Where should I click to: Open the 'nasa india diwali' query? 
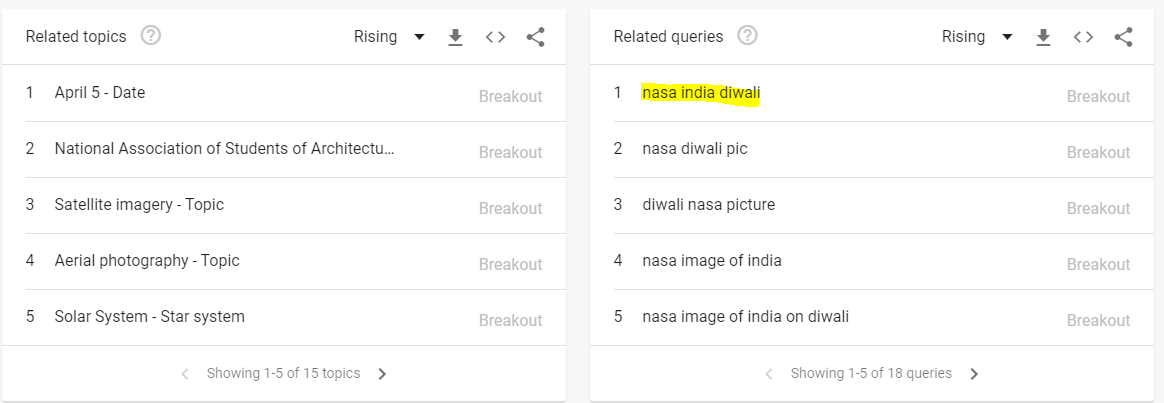[x=872, y=94]
